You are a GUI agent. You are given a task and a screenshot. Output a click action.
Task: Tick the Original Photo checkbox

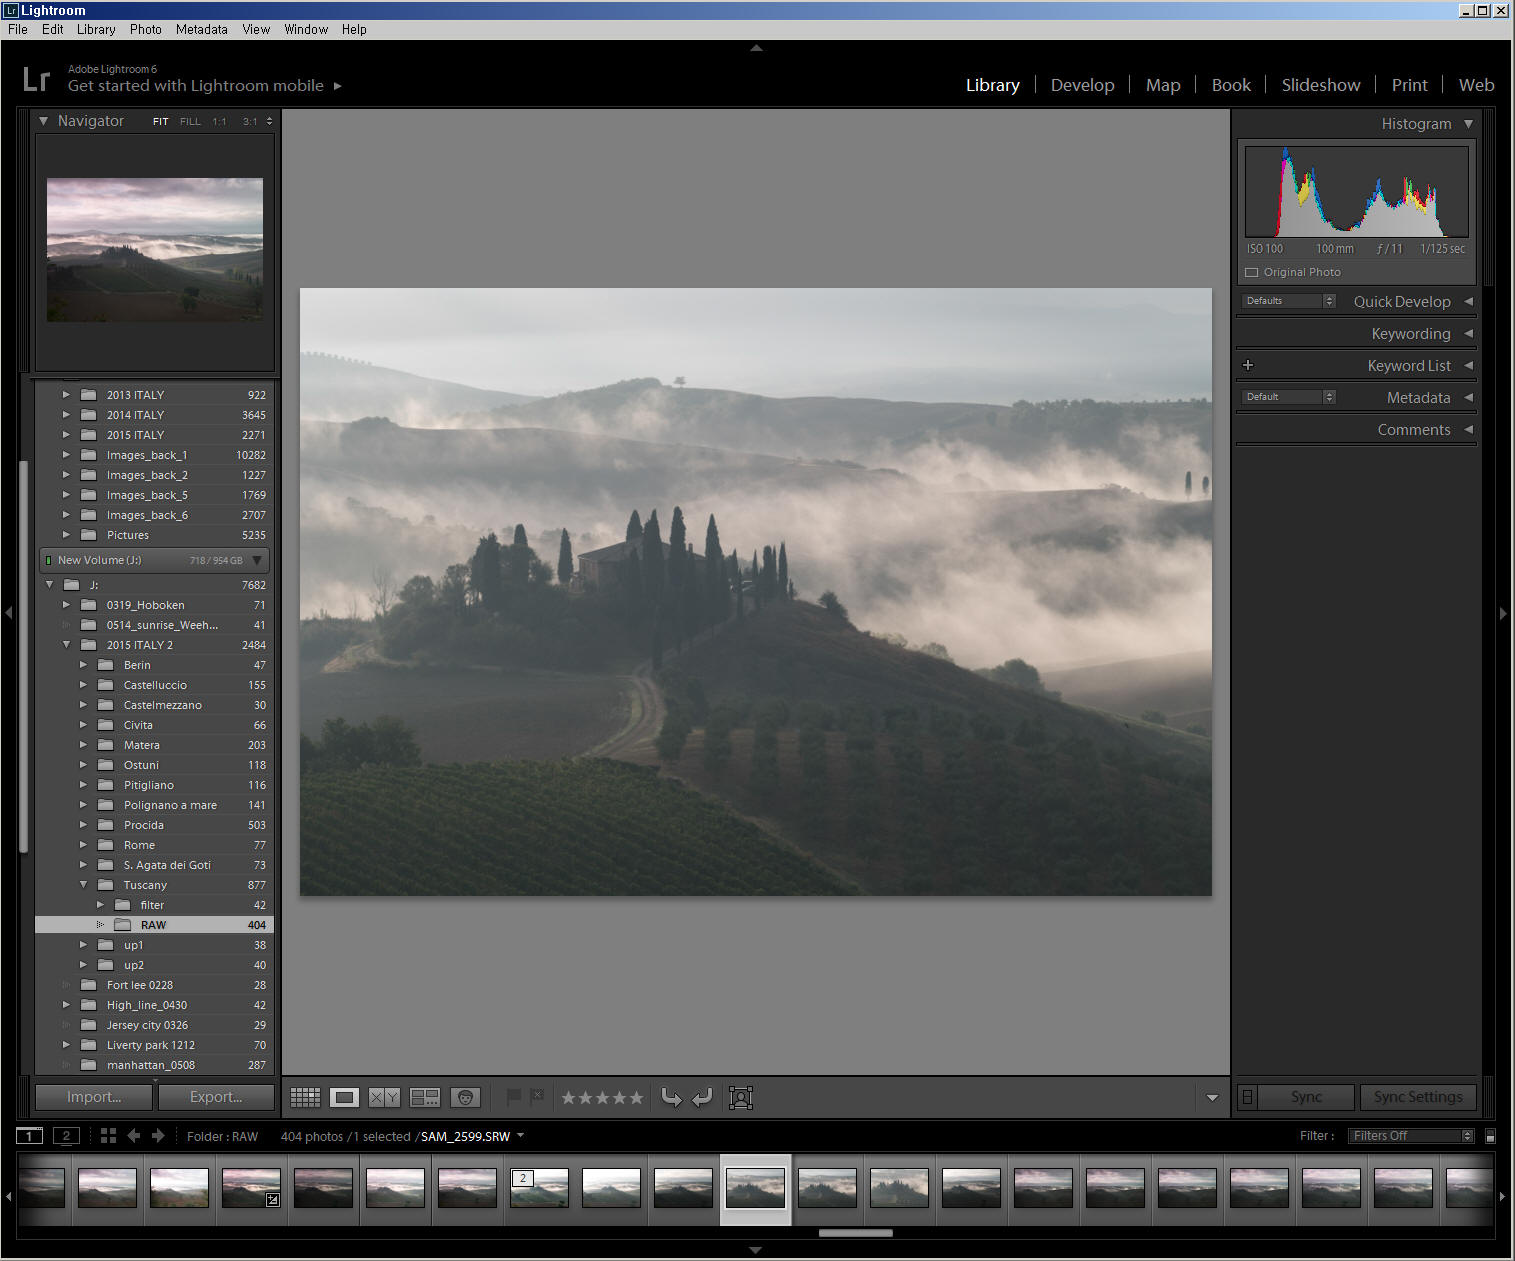1251,272
